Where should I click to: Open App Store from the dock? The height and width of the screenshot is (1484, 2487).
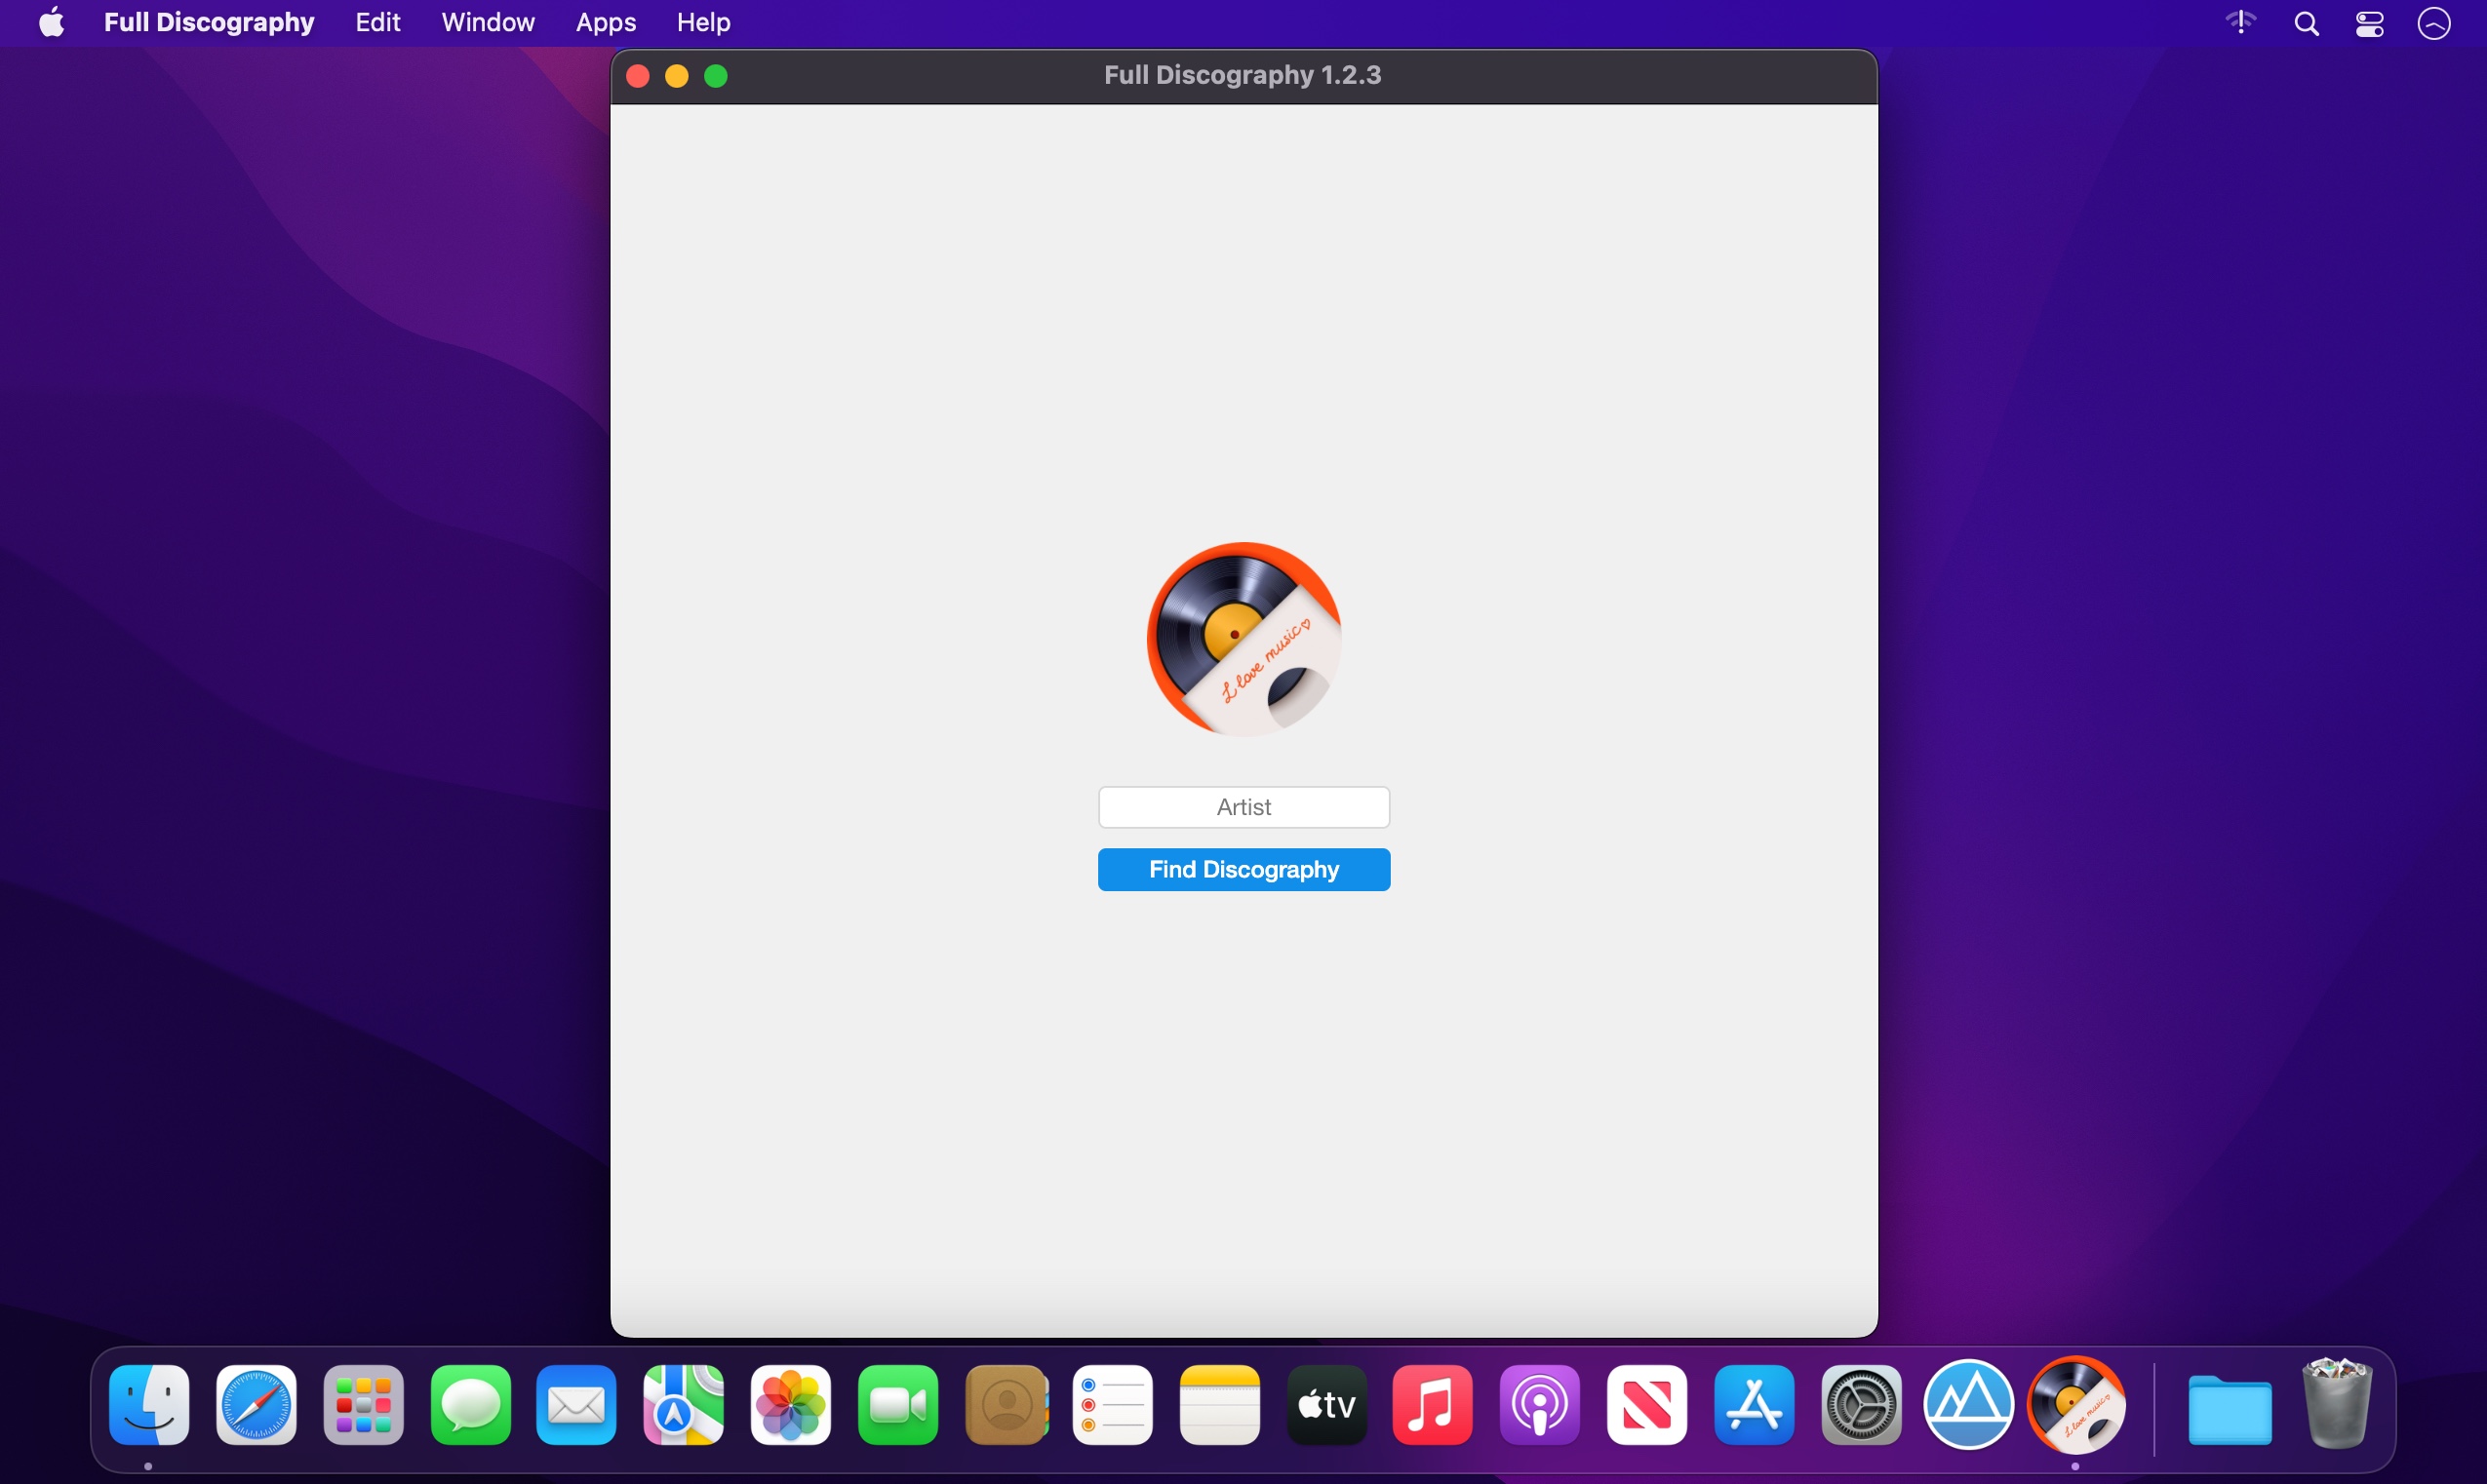[1754, 1405]
